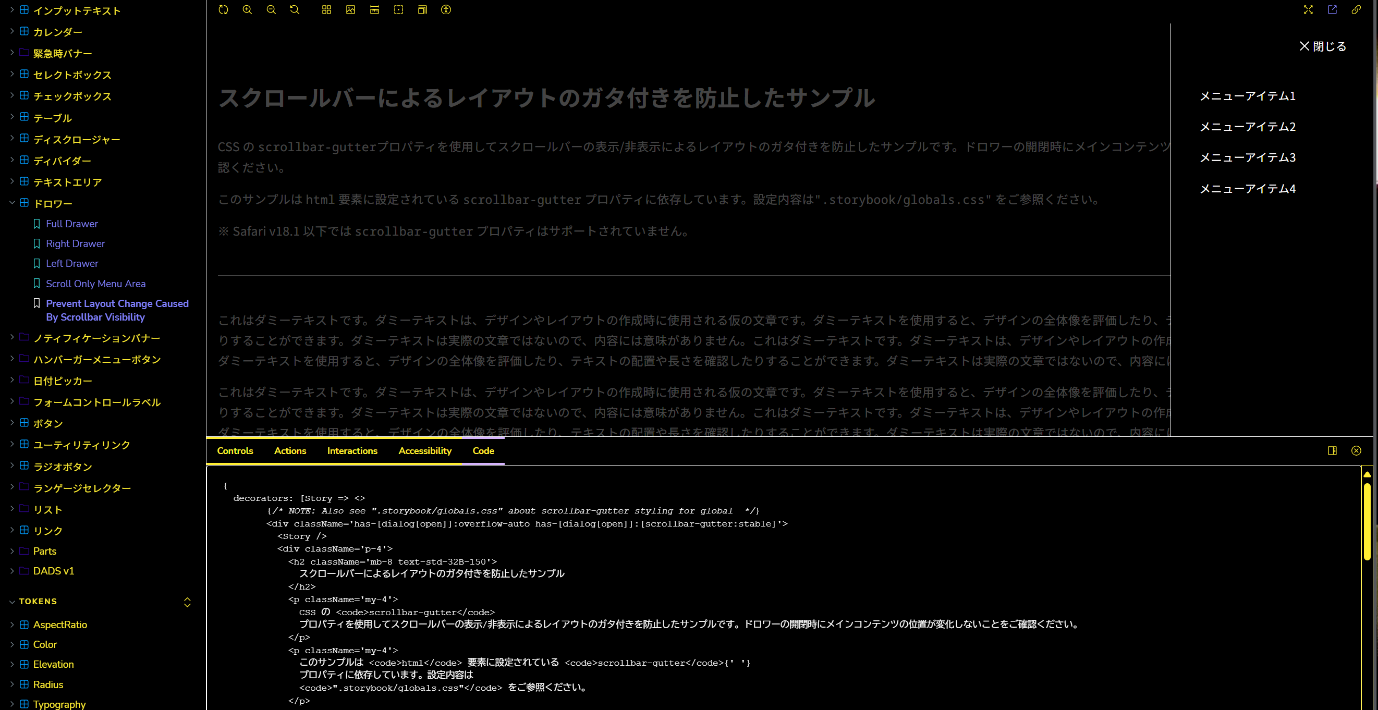Zoom in on the story preview

pyautogui.click(x=247, y=10)
